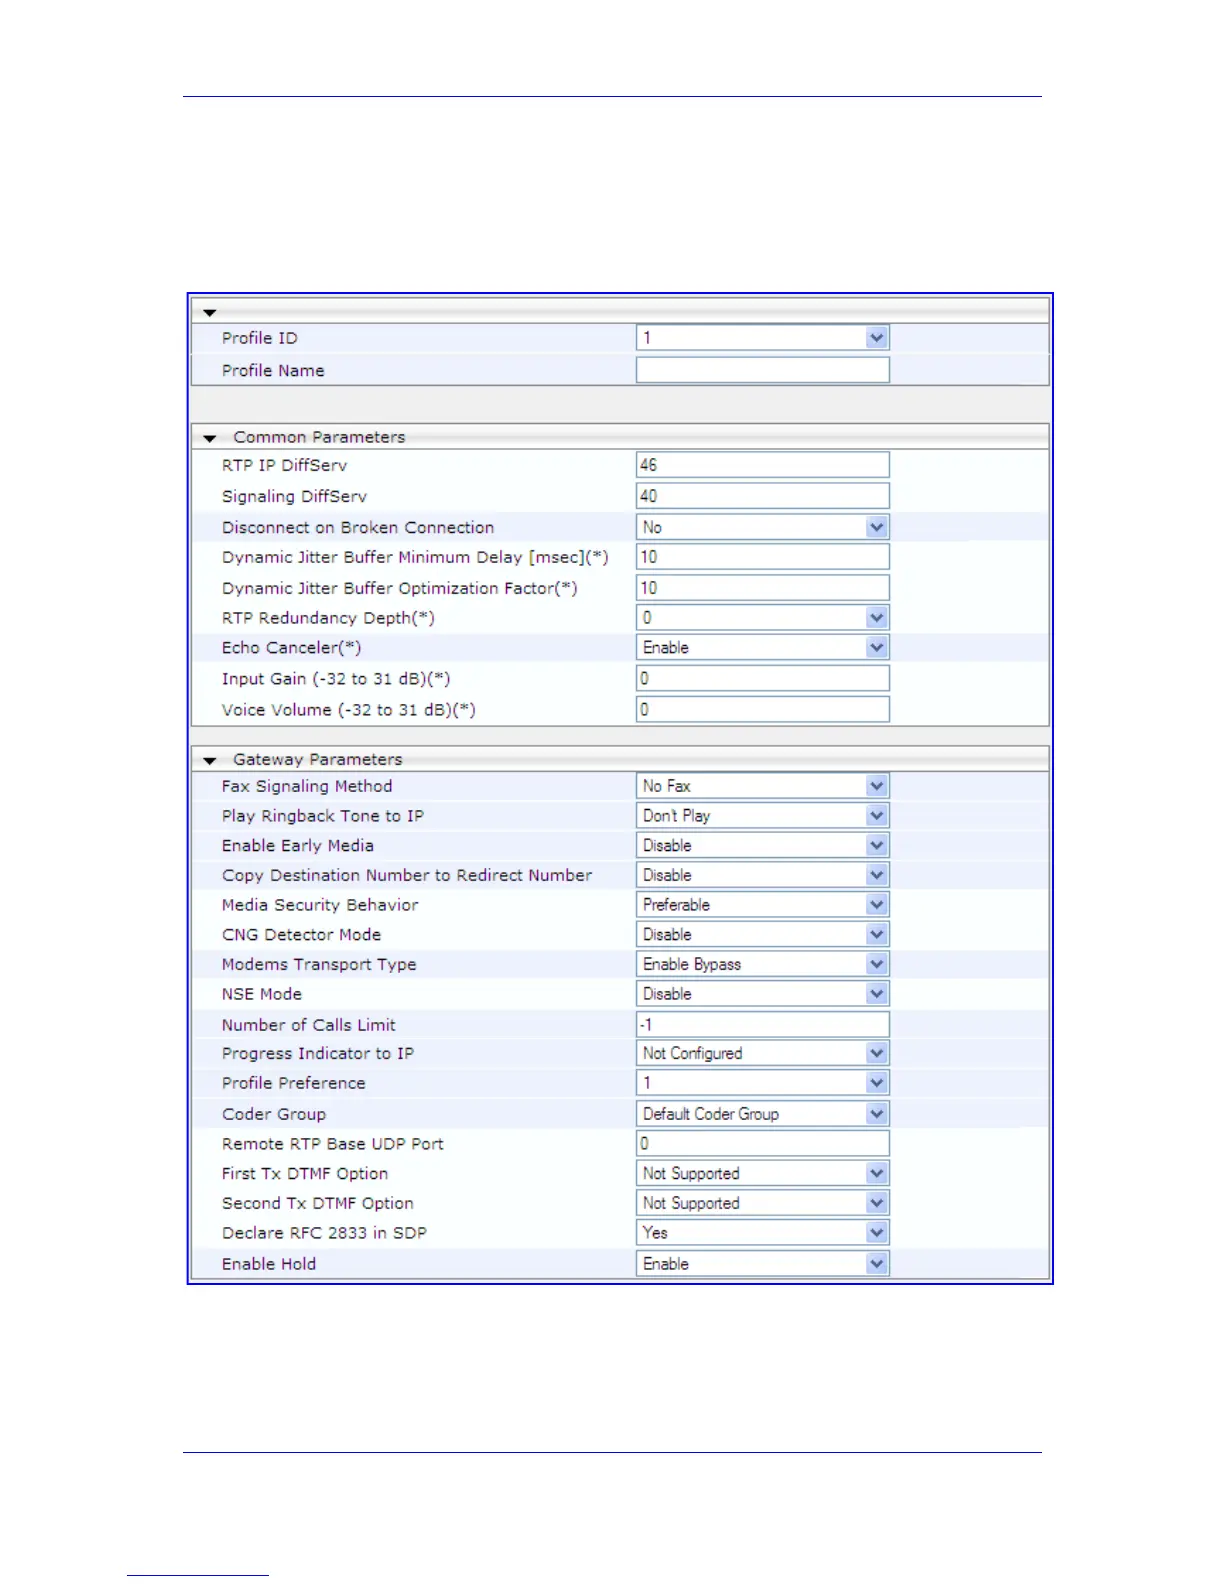Viewport: 1224px width, 1584px height.
Task: Edit the Signaling DiffServ field
Action: (762, 496)
